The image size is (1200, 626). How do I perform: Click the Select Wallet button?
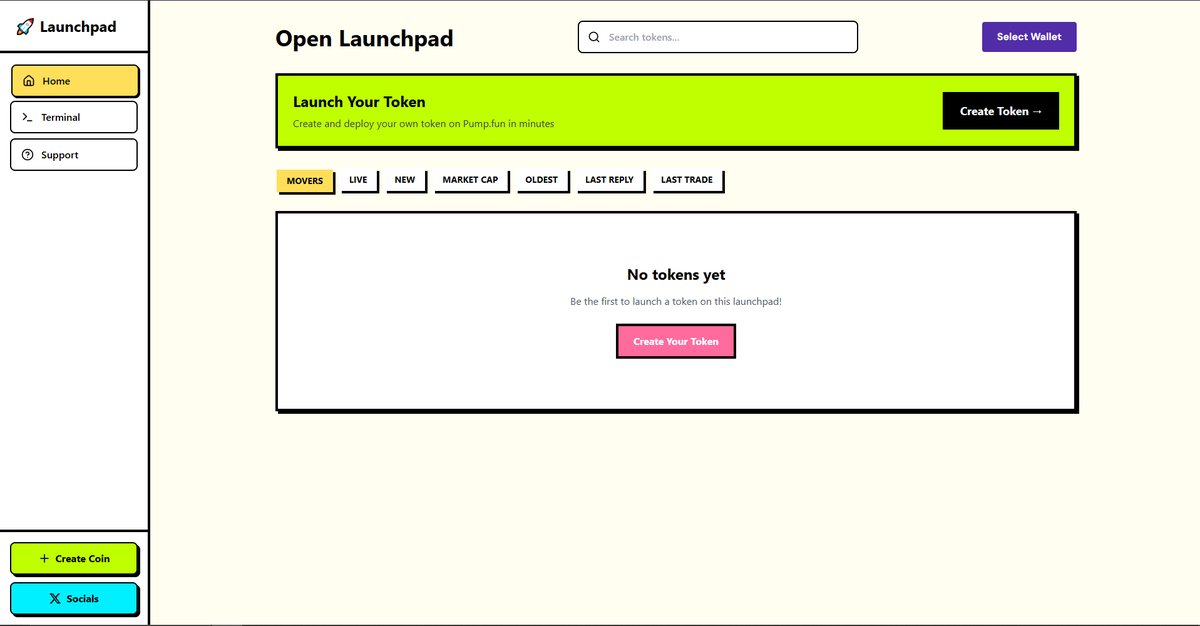tap(1029, 36)
